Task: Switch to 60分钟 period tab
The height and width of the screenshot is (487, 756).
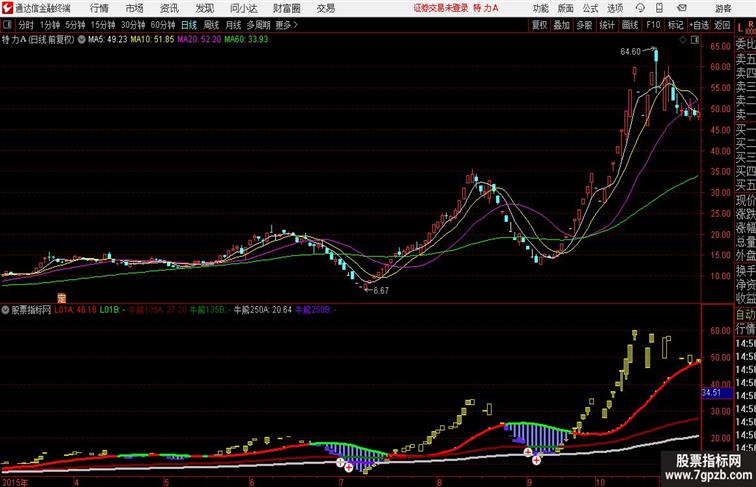Action: point(163,25)
